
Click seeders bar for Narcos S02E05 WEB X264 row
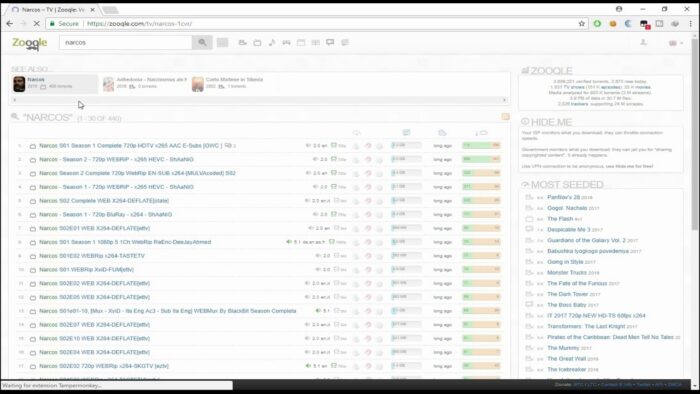pos(481,297)
